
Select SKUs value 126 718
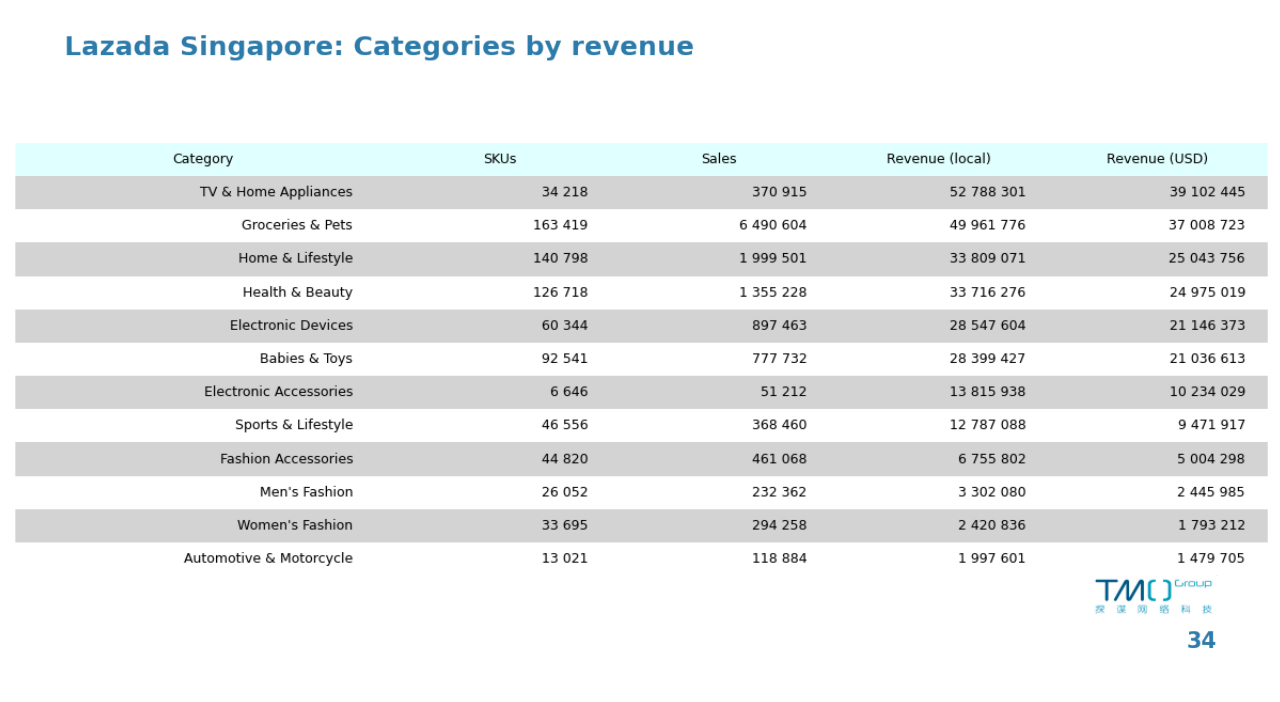click(560, 292)
